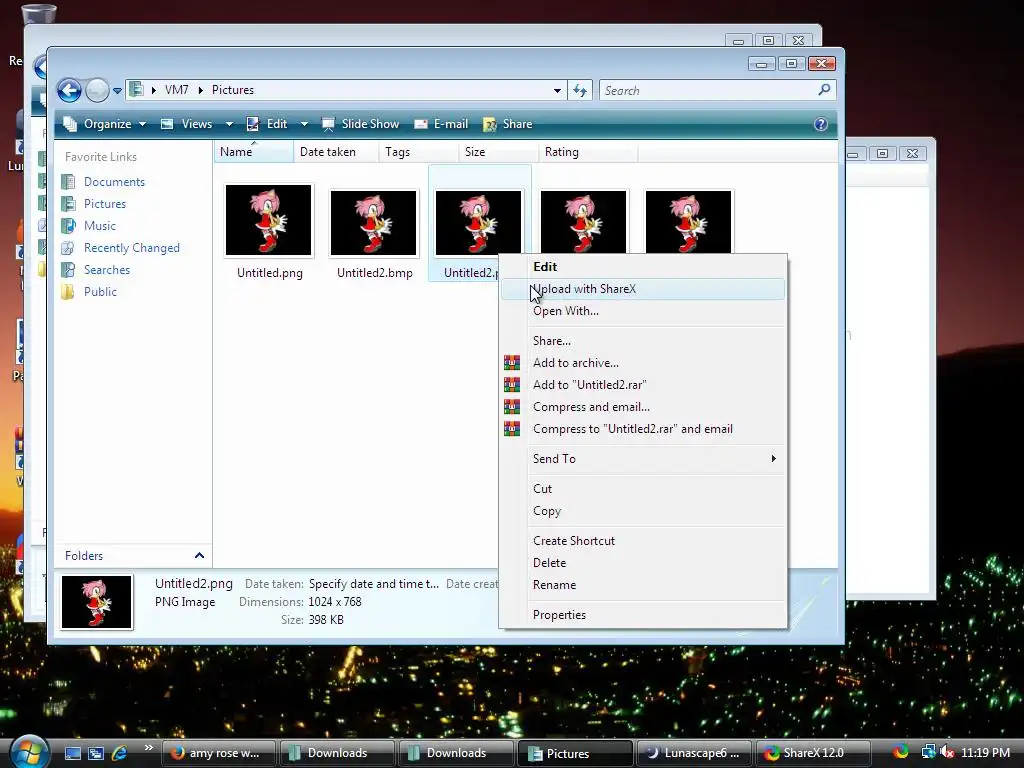
Task: Click the search magnifier icon
Action: (824, 89)
